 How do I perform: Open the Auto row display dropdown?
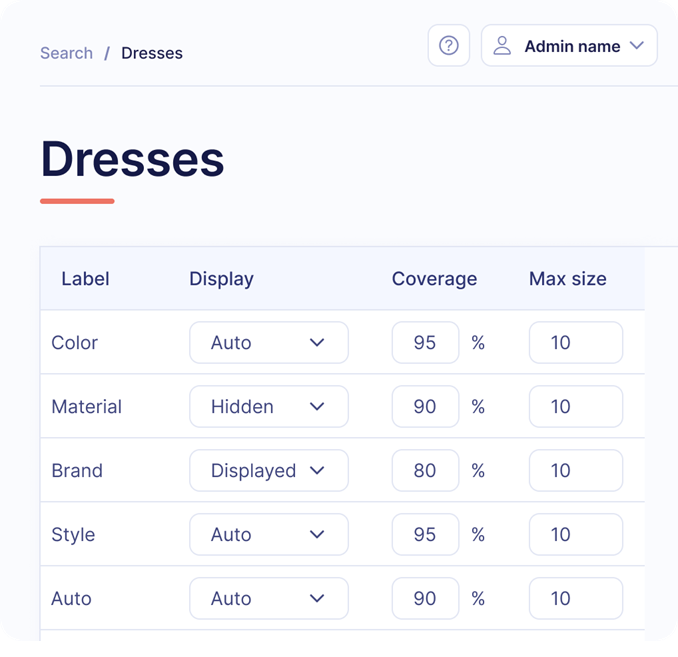(268, 599)
